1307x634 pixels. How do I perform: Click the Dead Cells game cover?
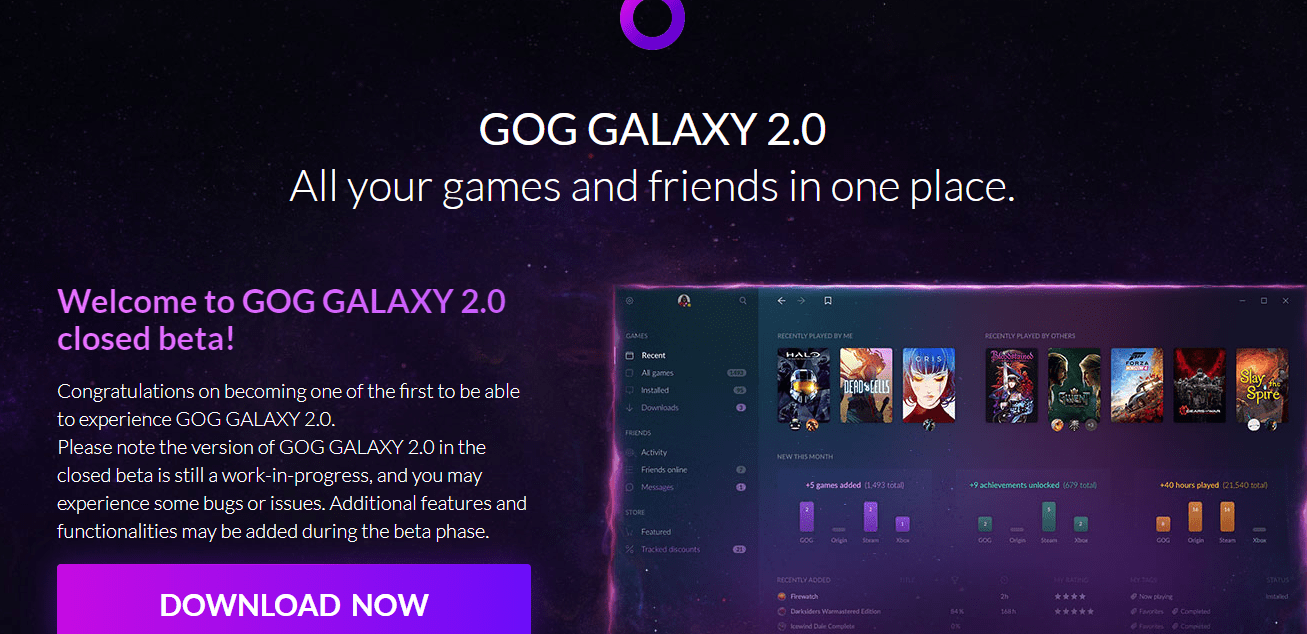coord(866,385)
